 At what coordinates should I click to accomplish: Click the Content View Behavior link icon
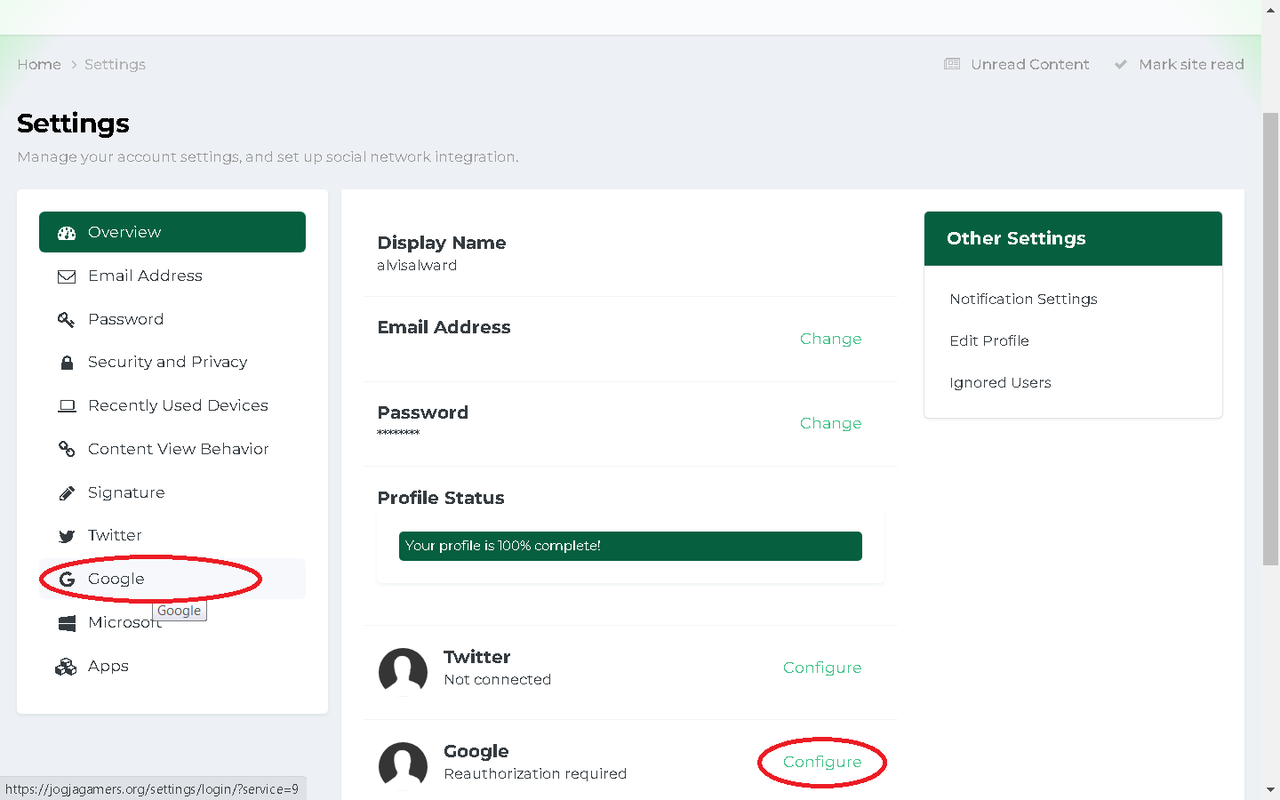67,449
